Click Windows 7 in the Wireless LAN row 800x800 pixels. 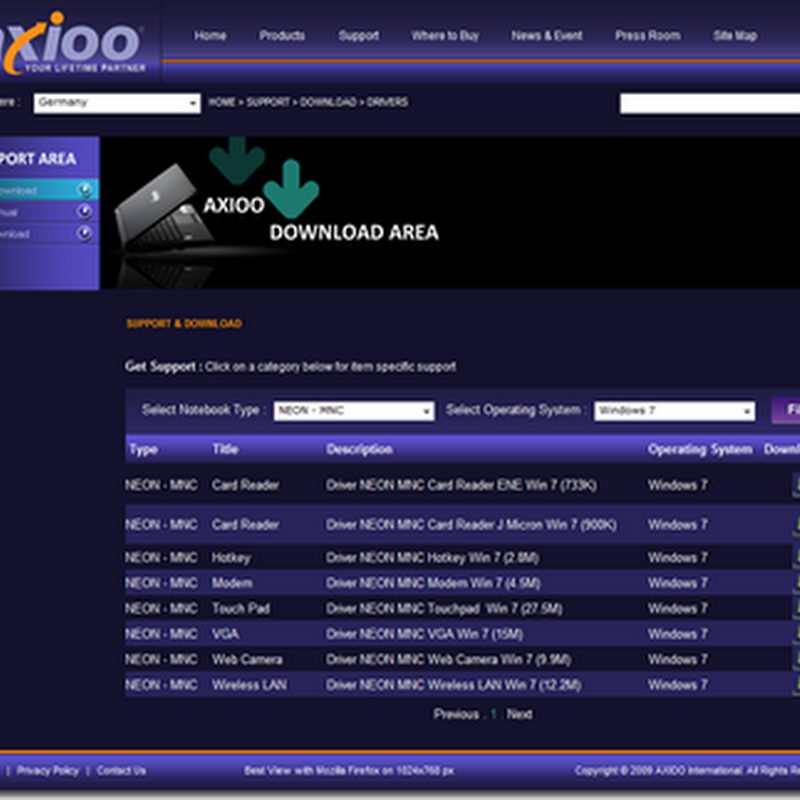(678, 685)
